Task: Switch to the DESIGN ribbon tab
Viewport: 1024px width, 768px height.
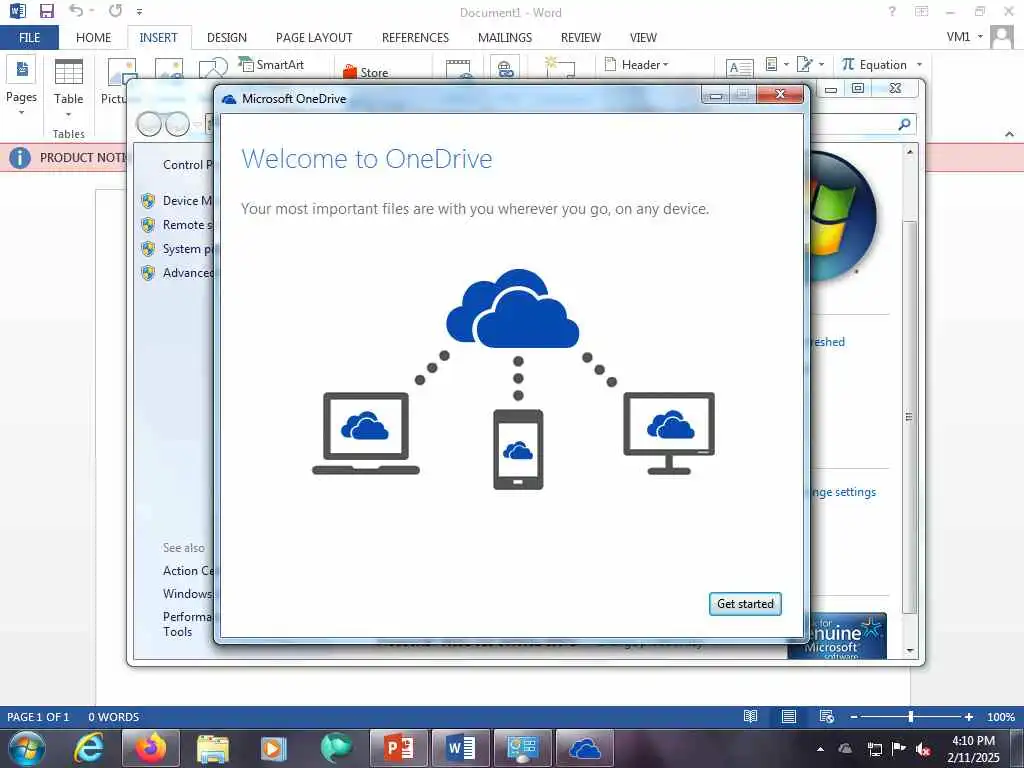Action: pyautogui.click(x=227, y=37)
